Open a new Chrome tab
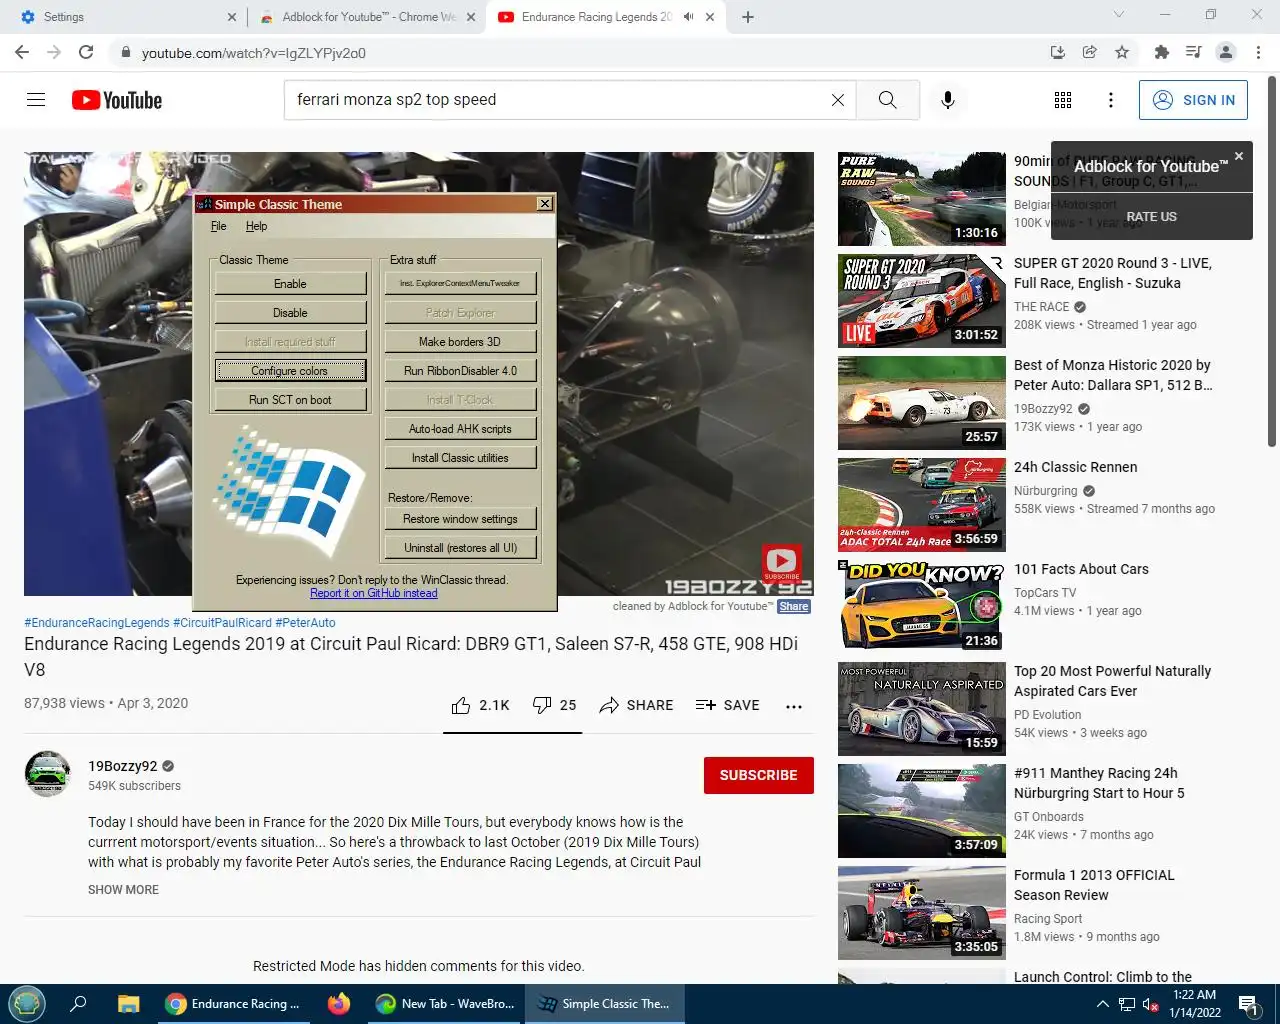The width and height of the screenshot is (1280, 1024). pos(748,17)
